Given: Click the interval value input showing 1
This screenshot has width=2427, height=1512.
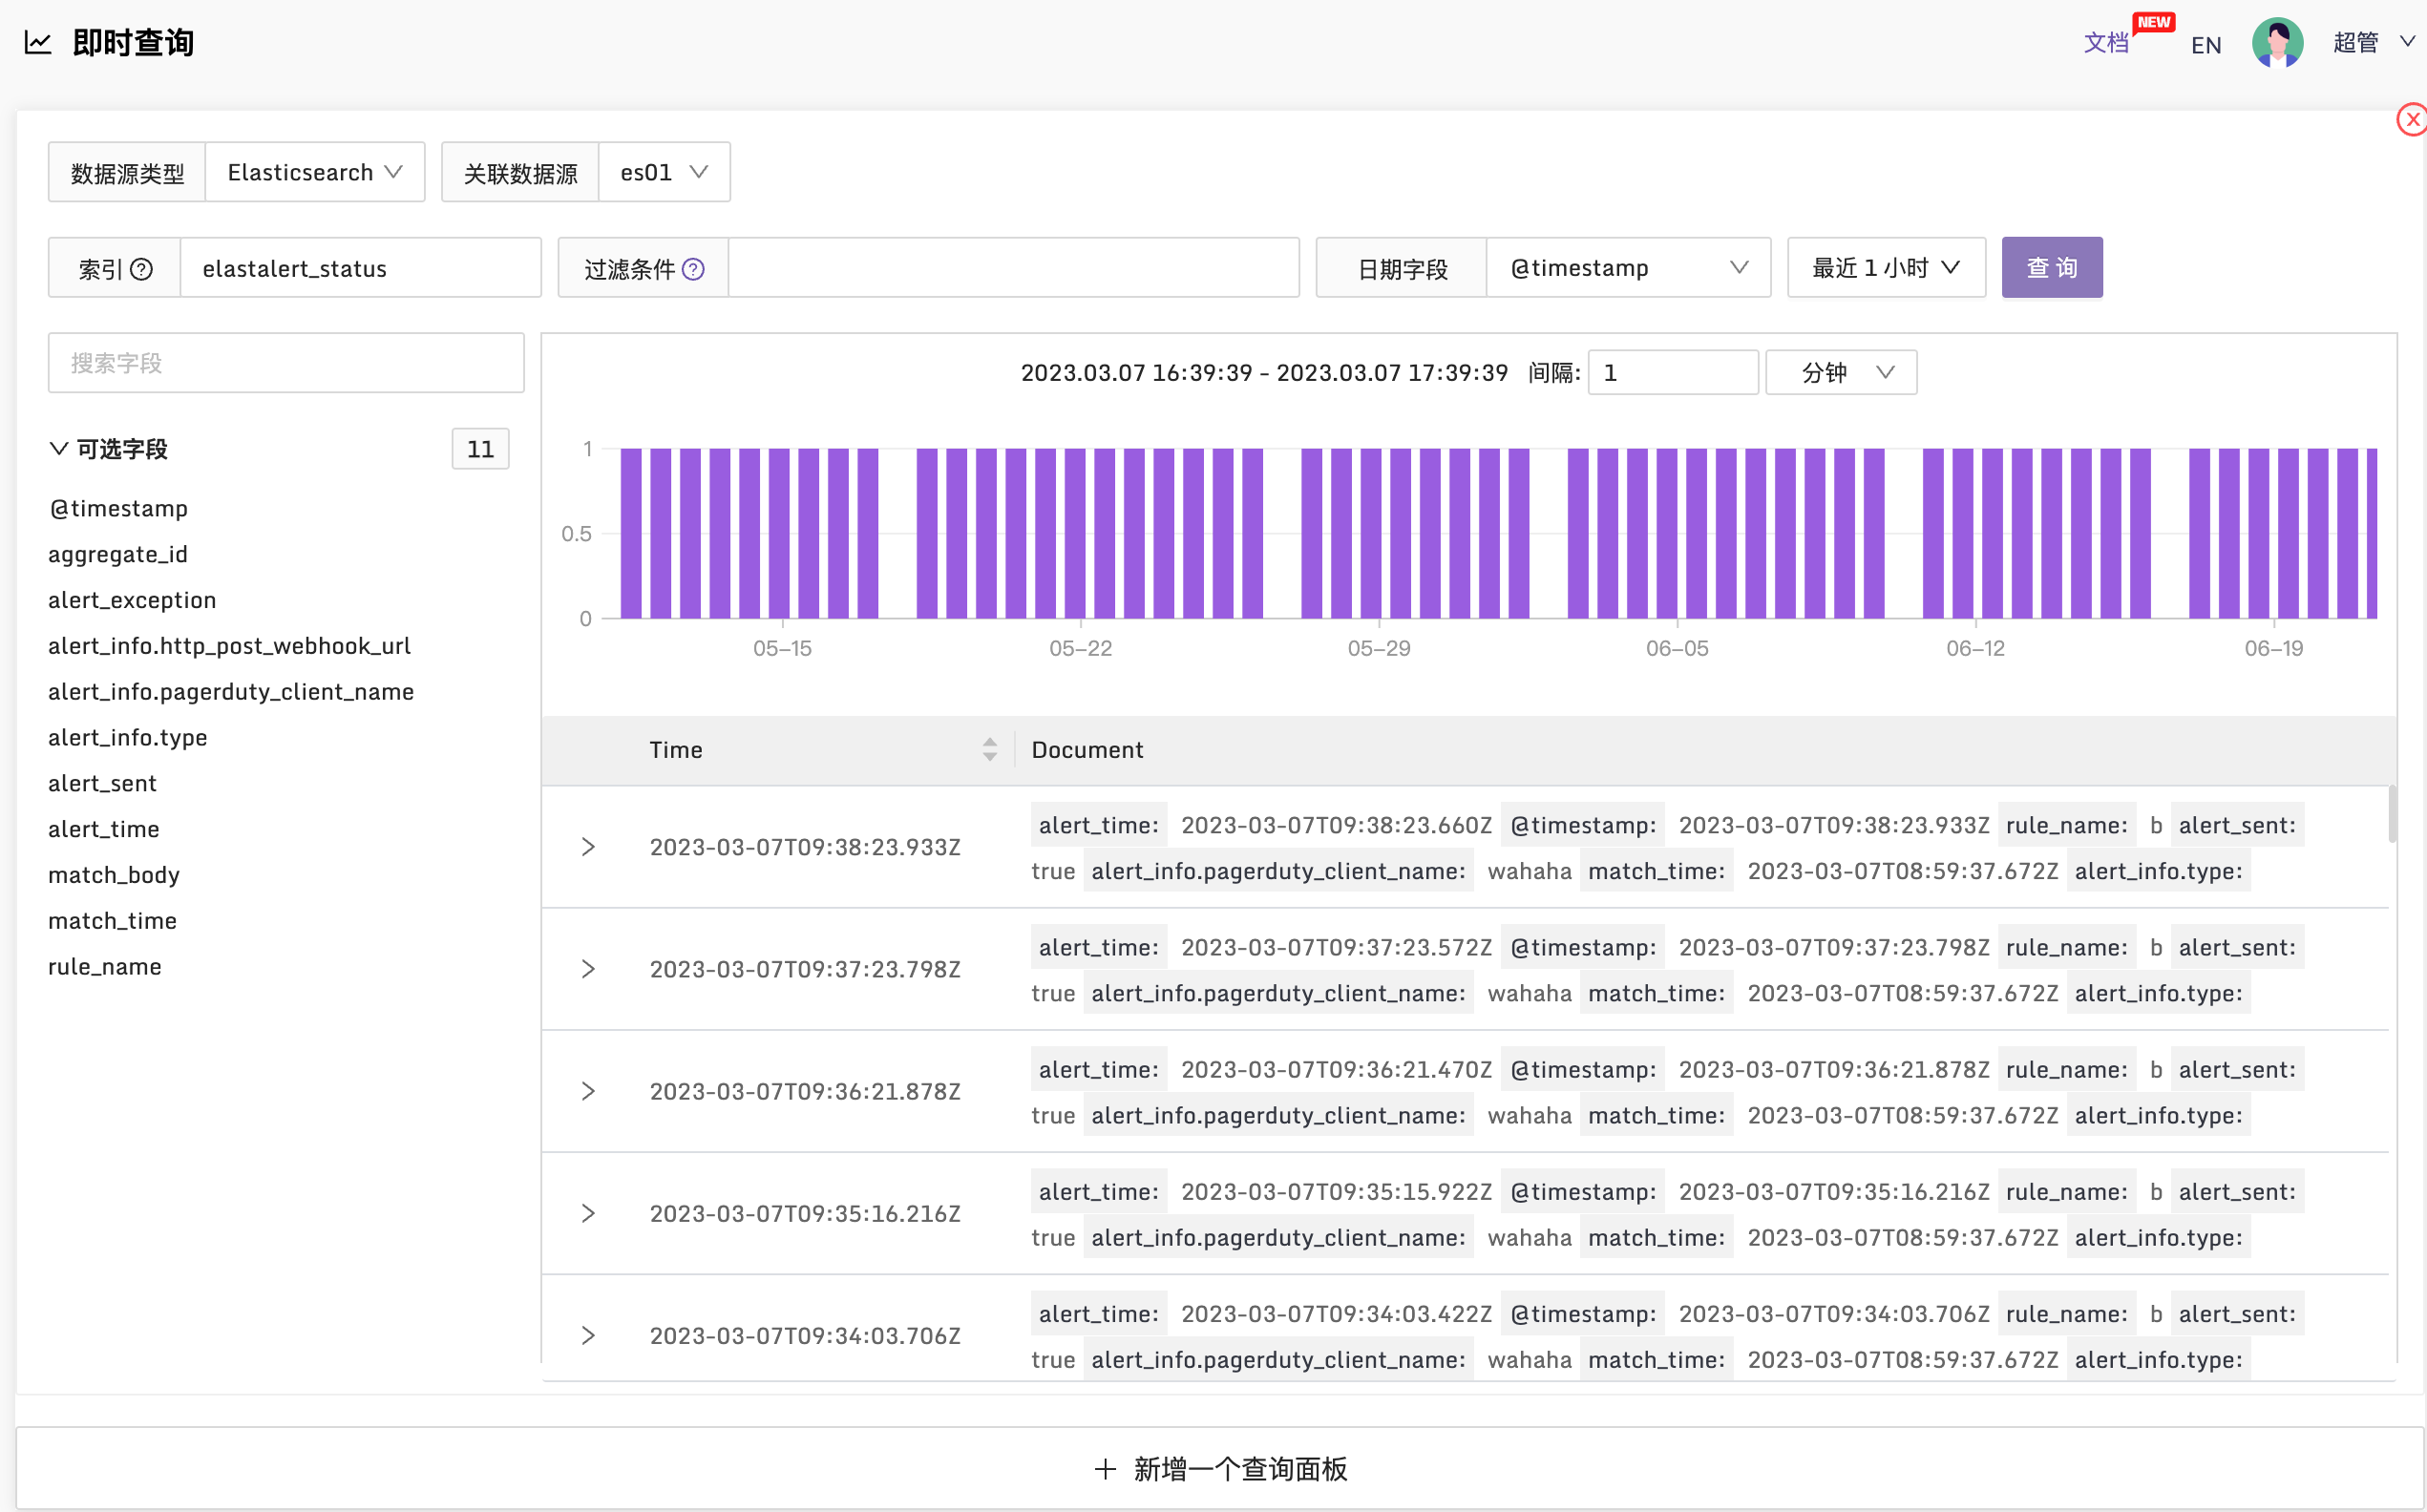Looking at the screenshot, I should pos(1673,373).
